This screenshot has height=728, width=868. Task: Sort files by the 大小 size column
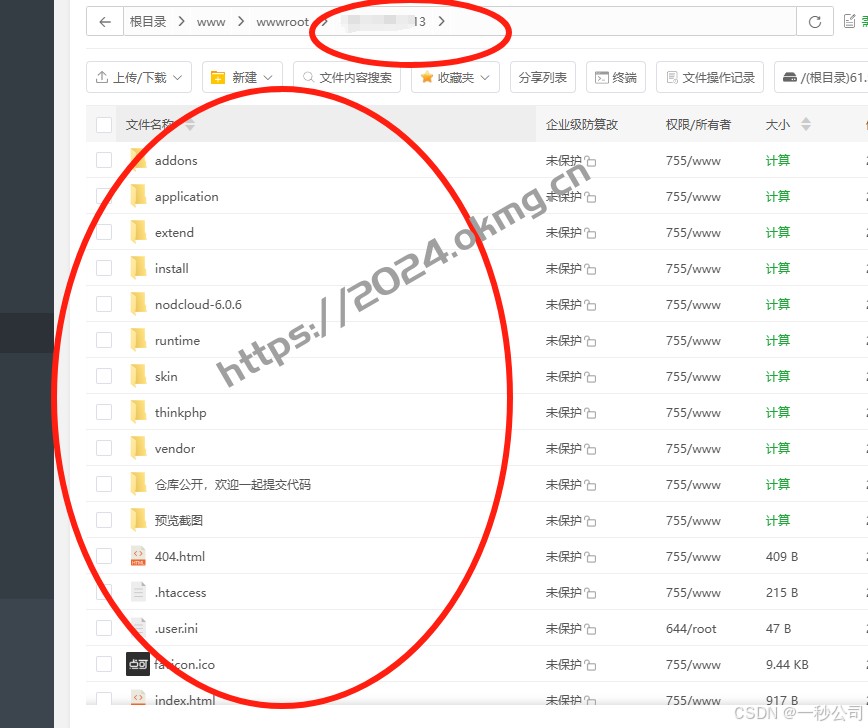tap(778, 124)
